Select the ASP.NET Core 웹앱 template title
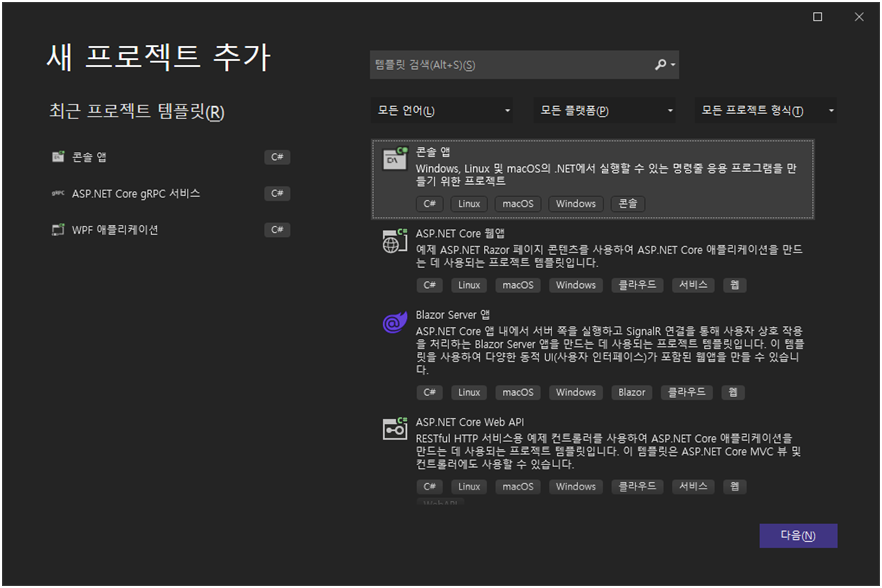 (x=460, y=234)
